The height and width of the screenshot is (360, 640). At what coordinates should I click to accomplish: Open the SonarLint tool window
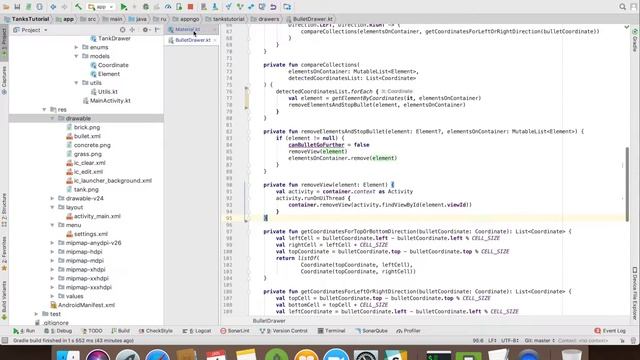[235, 331]
